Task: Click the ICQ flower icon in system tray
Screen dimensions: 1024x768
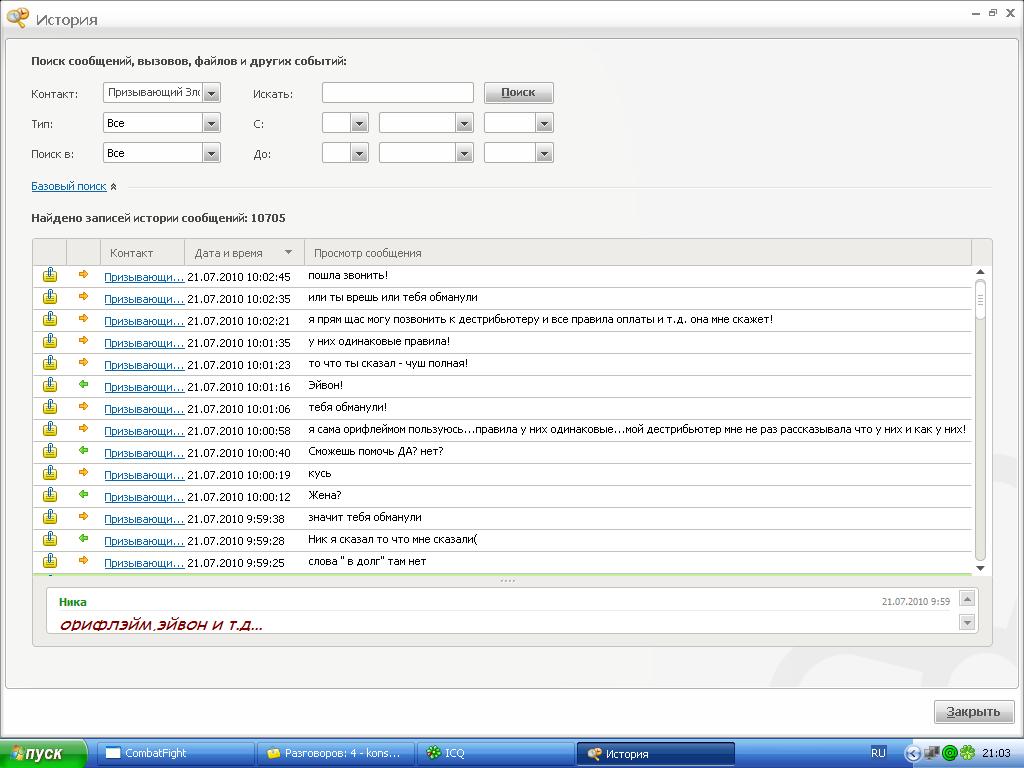Action: pos(967,753)
